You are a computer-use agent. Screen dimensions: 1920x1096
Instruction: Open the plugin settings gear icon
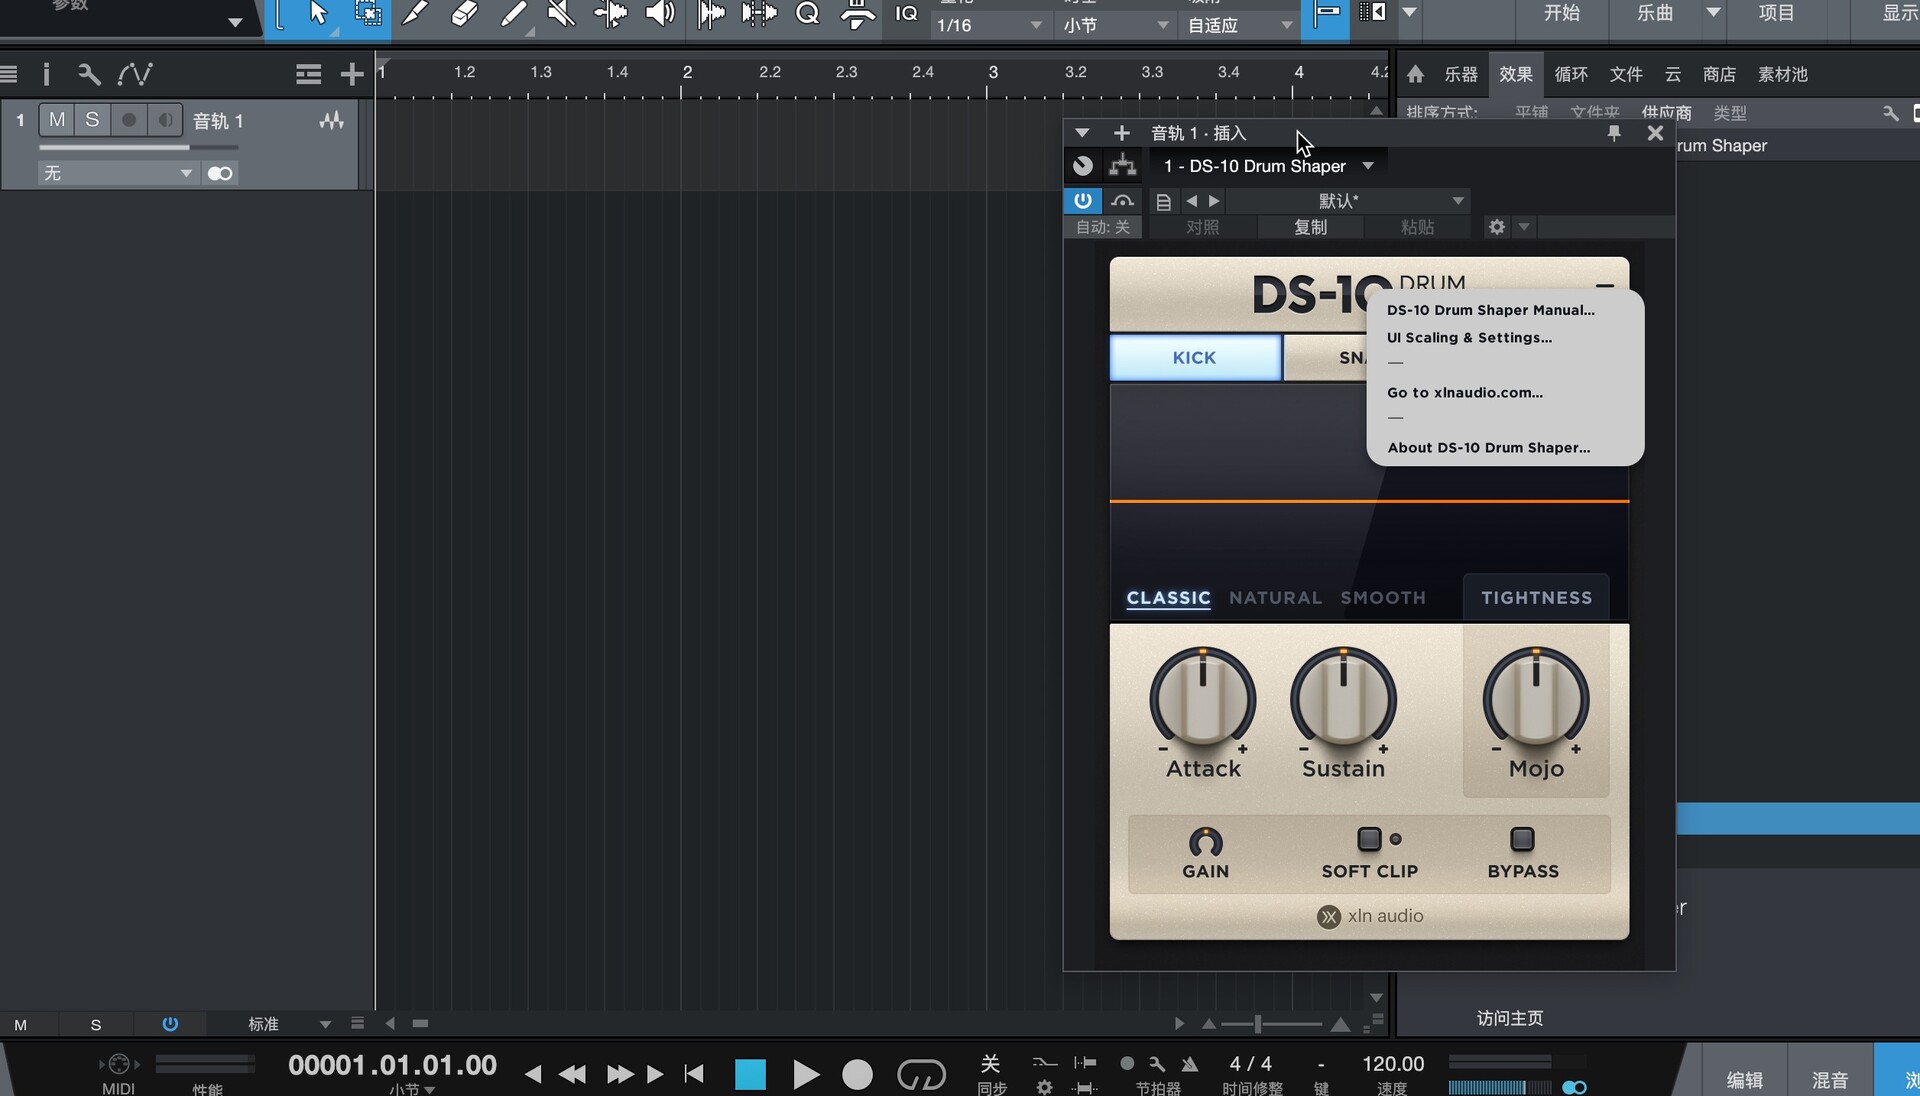(x=1496, y=227)
